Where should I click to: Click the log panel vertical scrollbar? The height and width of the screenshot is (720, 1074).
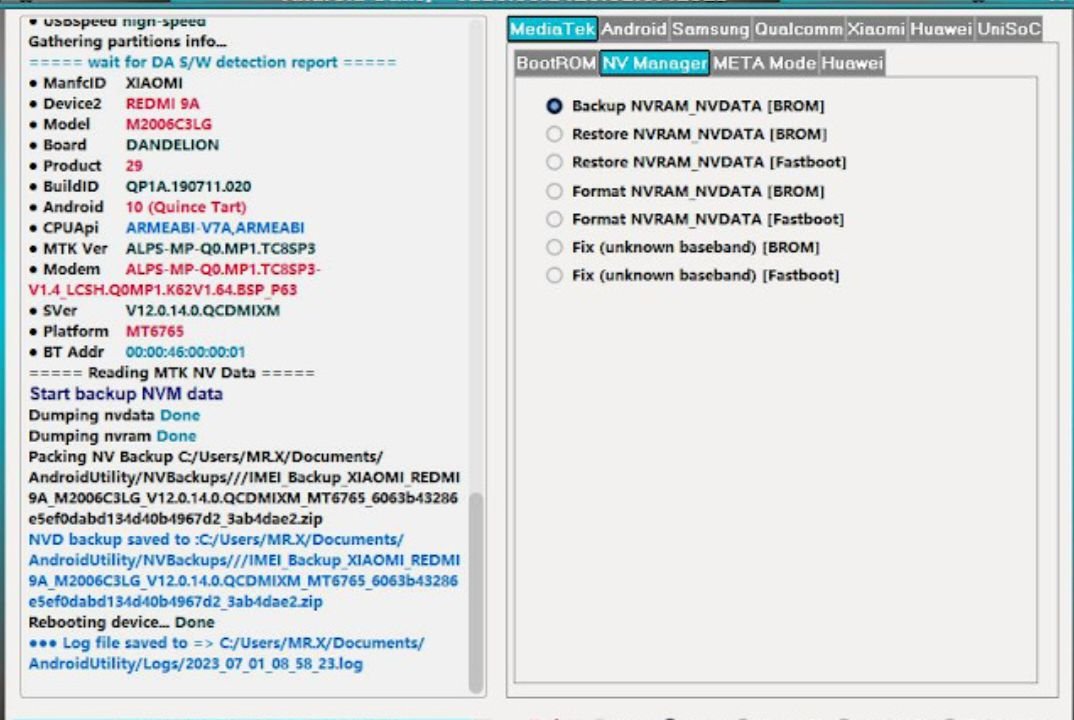coord(476,593)
